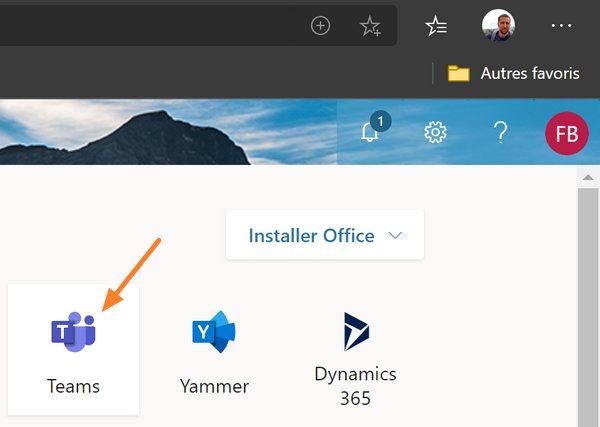This screenshot has height=427, width=600.
Task: Open the Autres favoris folder
Action: (x=514, y=73)
